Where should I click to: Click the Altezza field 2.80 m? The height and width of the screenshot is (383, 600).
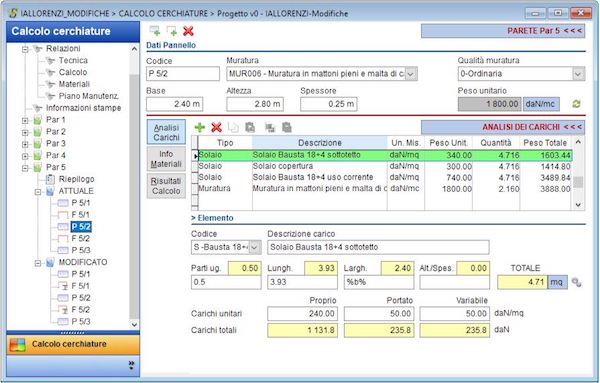(x=255, y=104)
